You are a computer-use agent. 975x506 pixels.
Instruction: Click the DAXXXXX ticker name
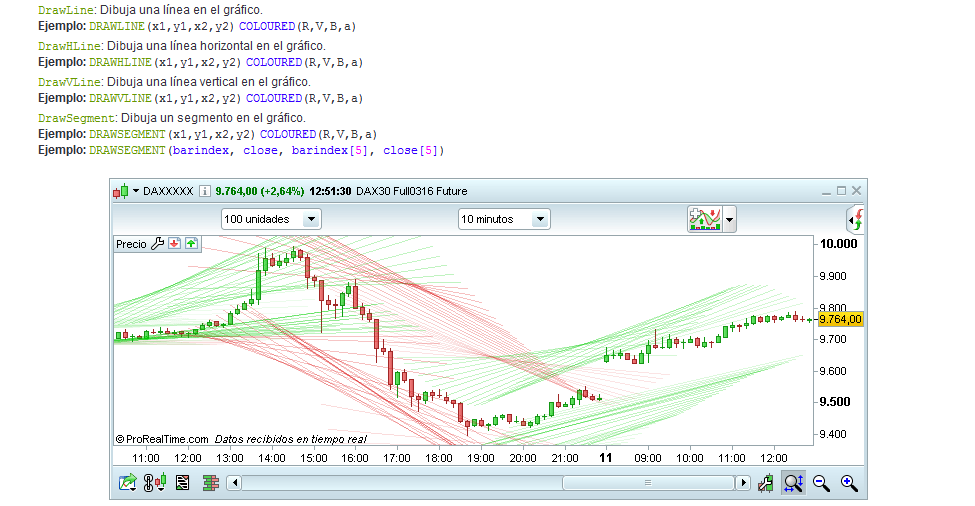click(x=168, y=191)
